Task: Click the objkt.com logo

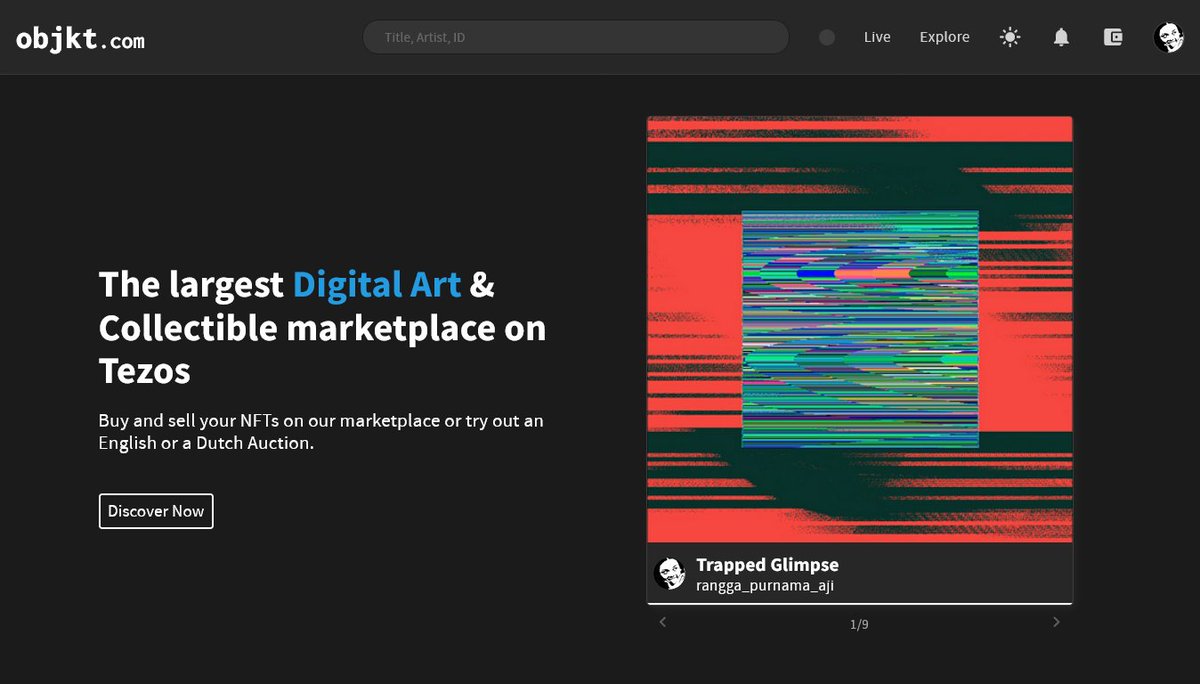Action: click(80, 39)
